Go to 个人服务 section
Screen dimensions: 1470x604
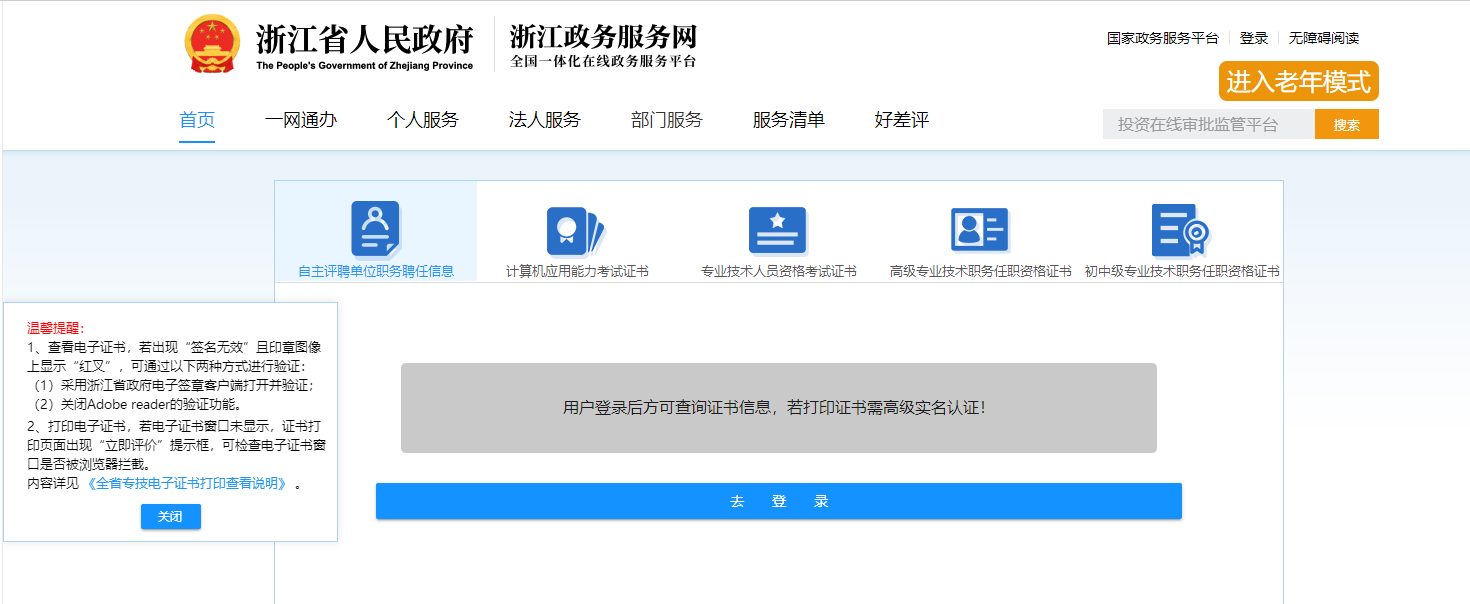pos(423,120)
